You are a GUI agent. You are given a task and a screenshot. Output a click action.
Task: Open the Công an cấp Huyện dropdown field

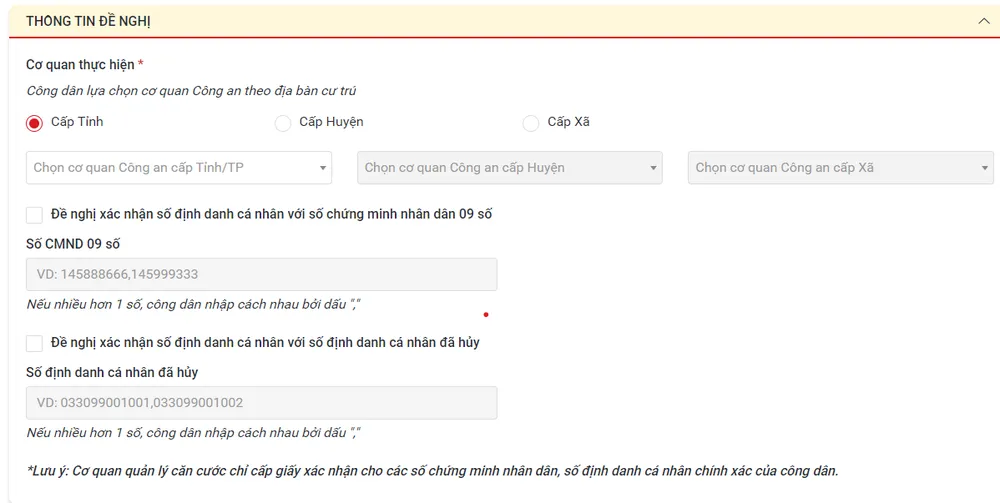(x=500, y=168)
